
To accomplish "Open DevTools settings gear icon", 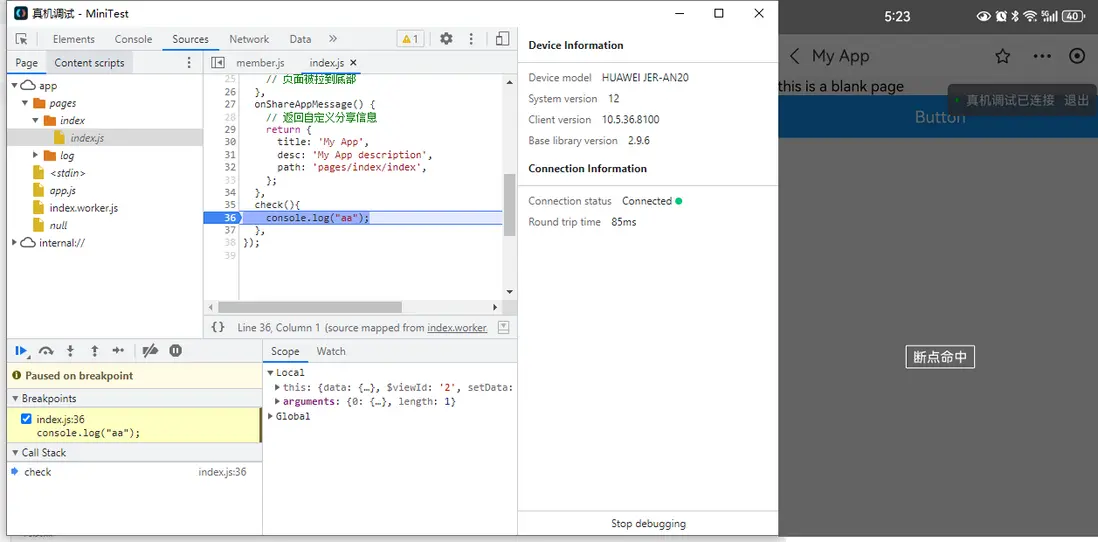I will [446, 39].
